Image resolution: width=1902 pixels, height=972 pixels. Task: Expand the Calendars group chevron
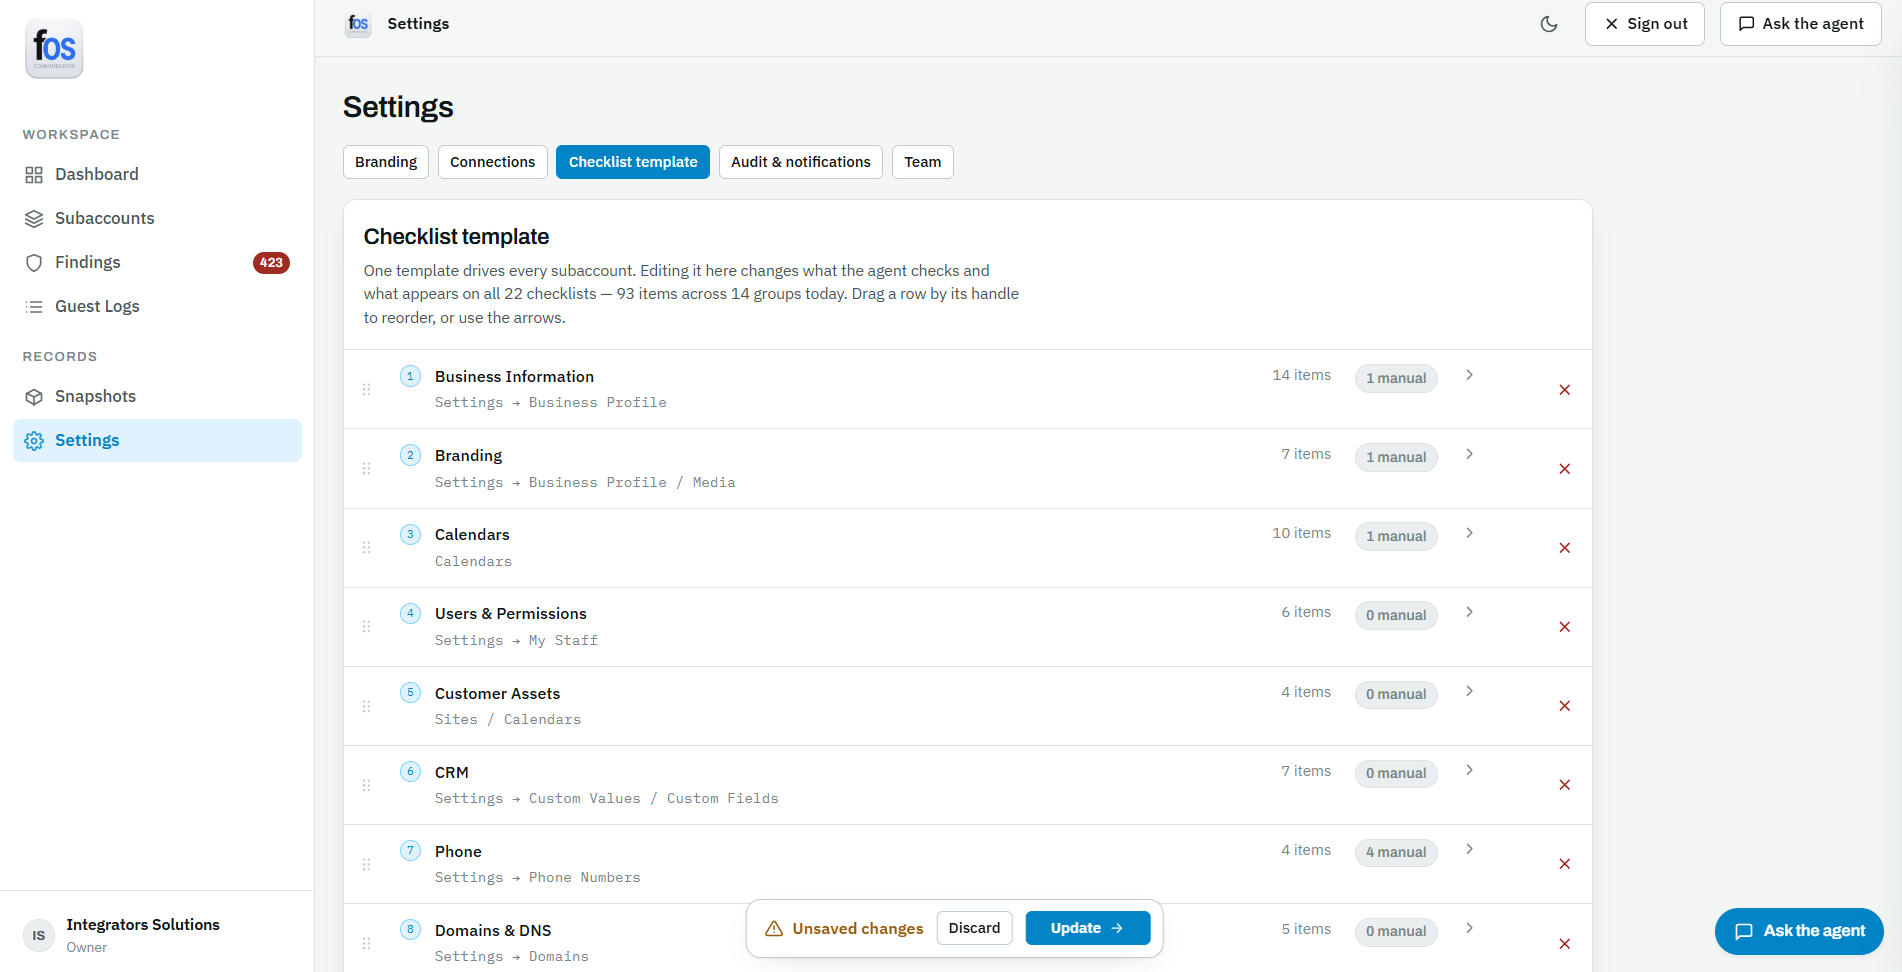click(x=1469, y=533)
